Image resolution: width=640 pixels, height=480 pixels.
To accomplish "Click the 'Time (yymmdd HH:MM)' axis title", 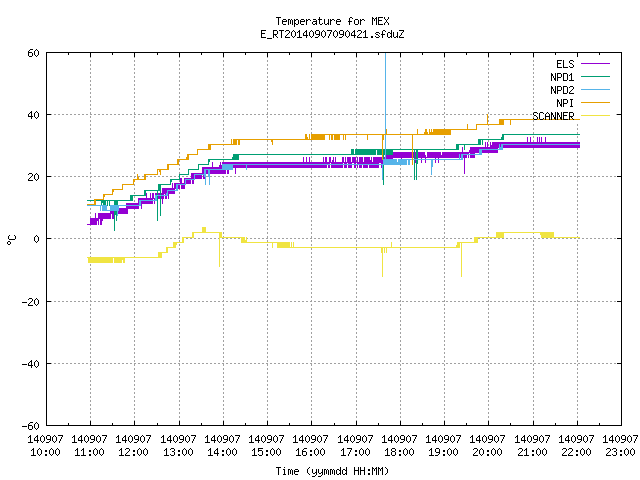I will coord(332,471).
